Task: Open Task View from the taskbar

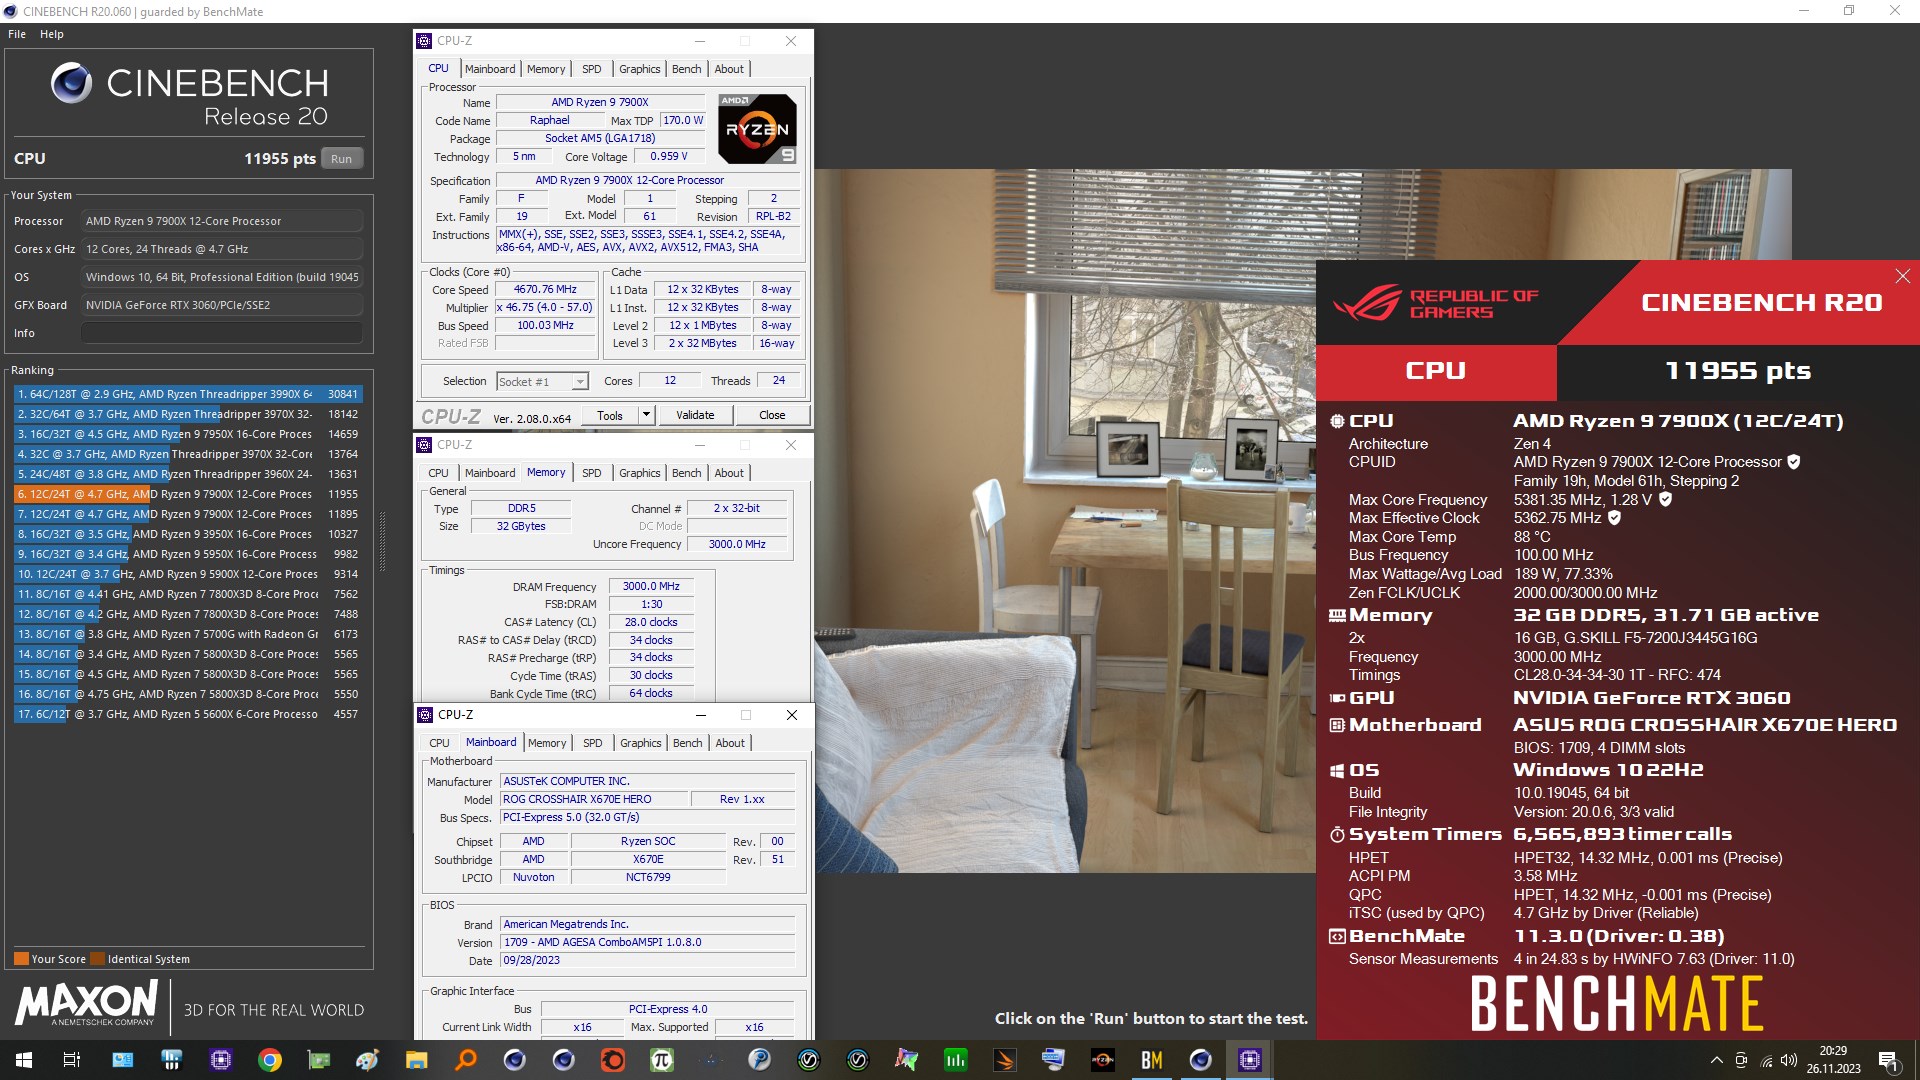Action: (x=72, y=1060)
